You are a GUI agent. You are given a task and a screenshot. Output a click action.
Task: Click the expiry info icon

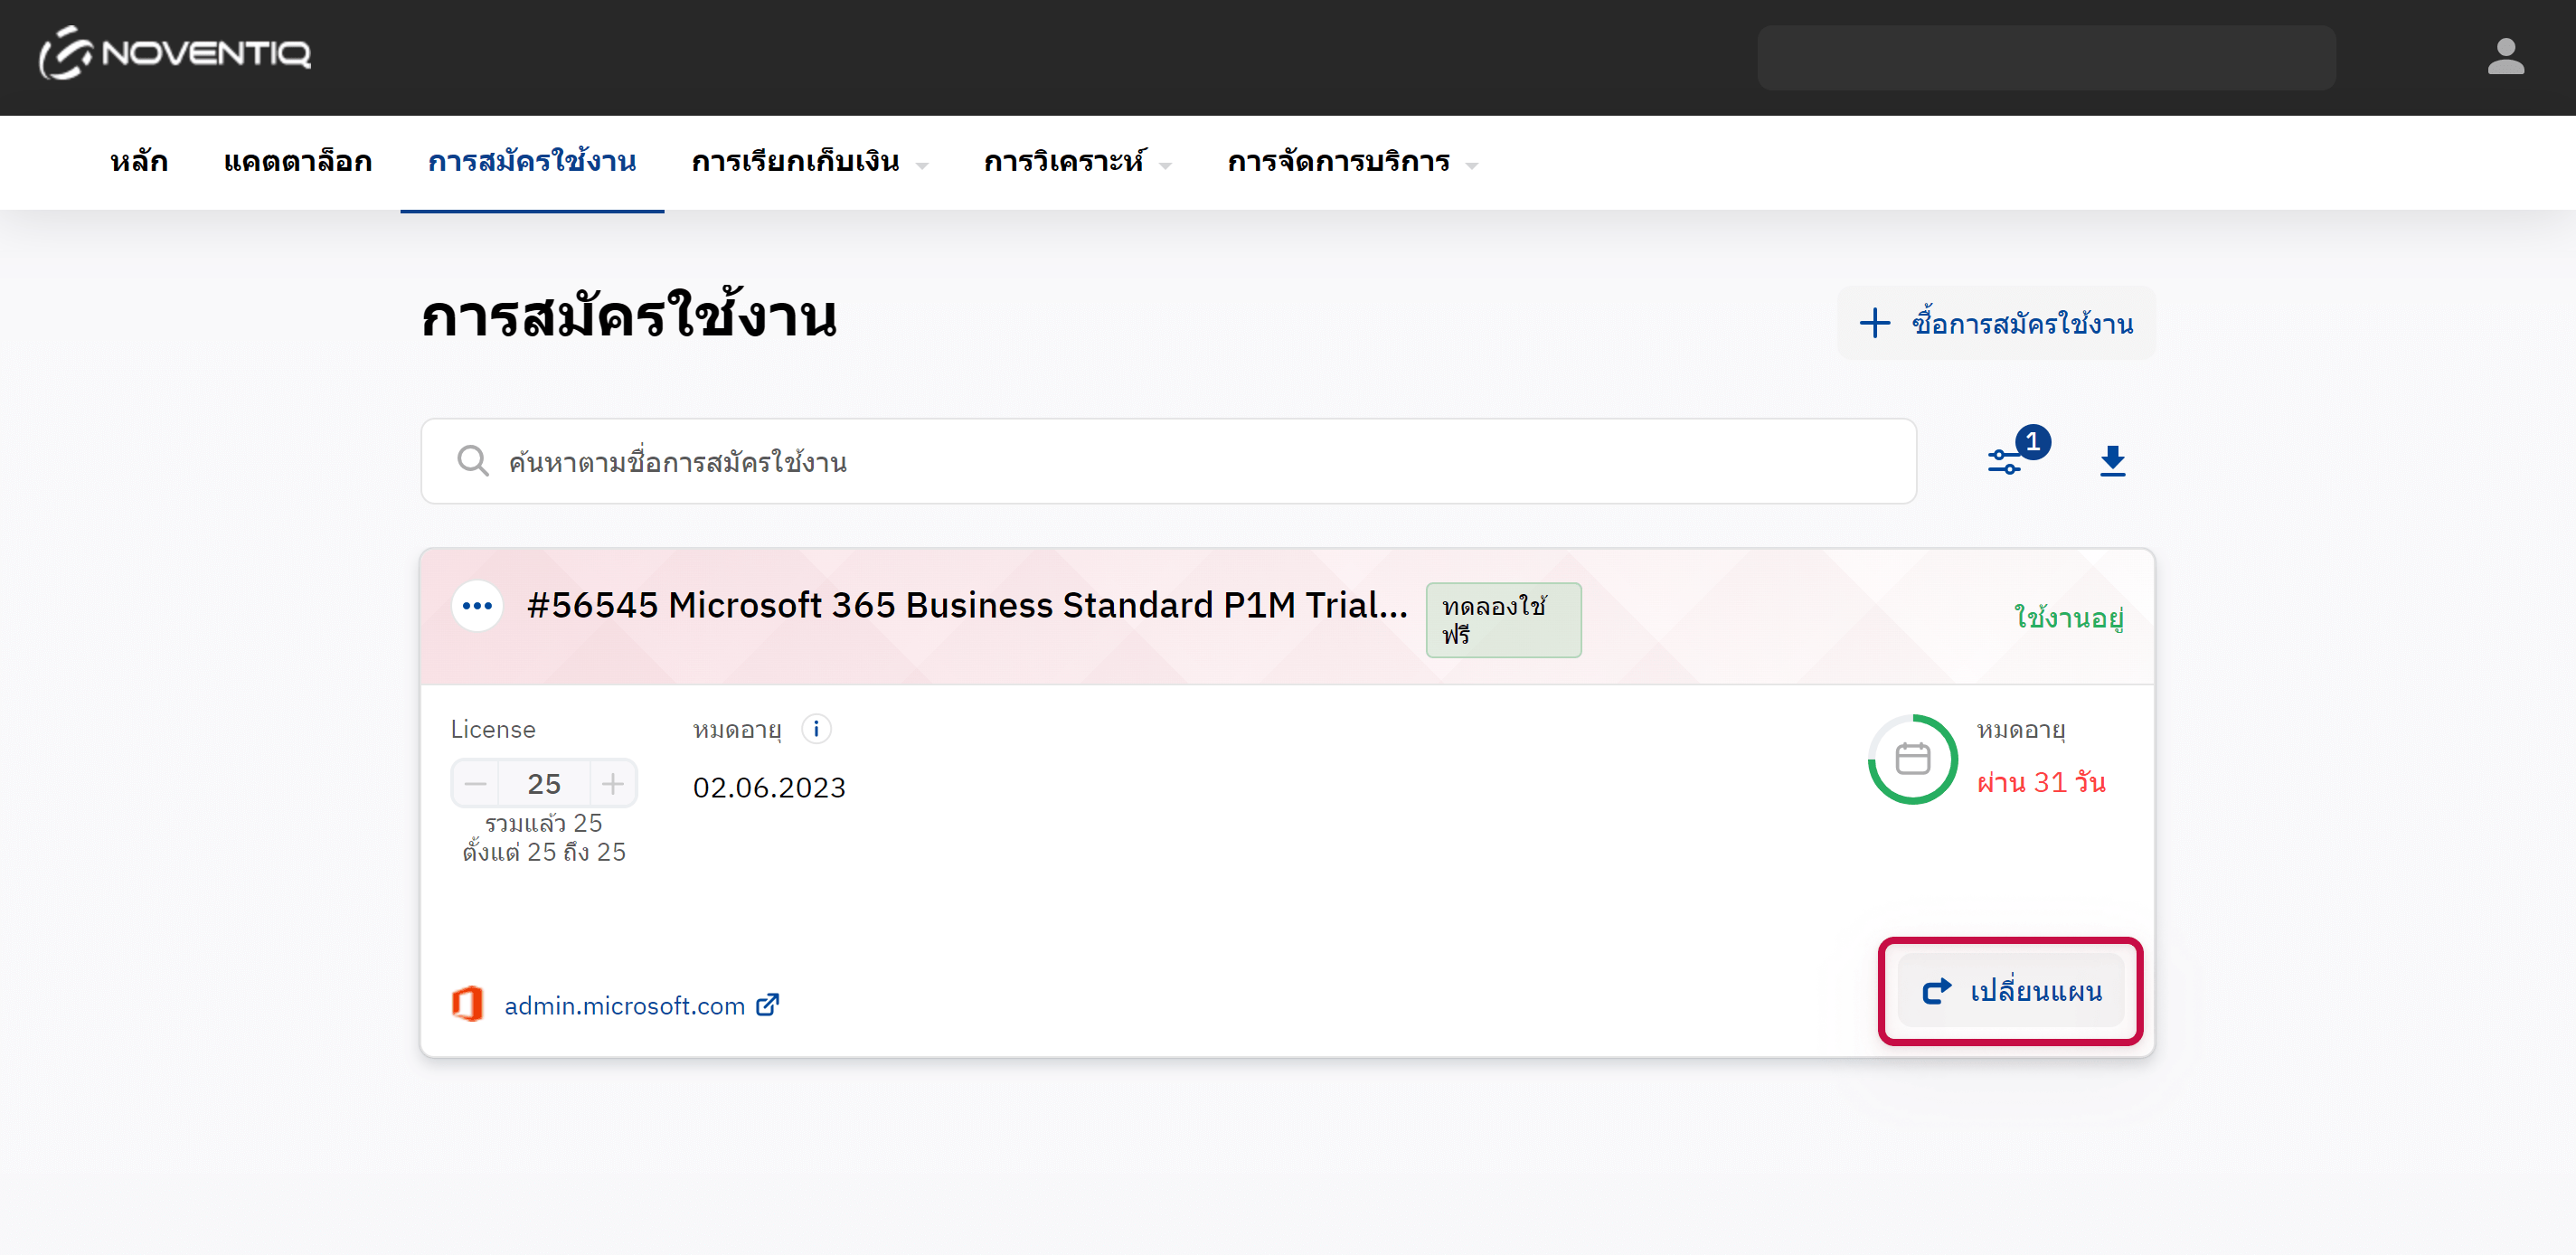click(816, 729)
